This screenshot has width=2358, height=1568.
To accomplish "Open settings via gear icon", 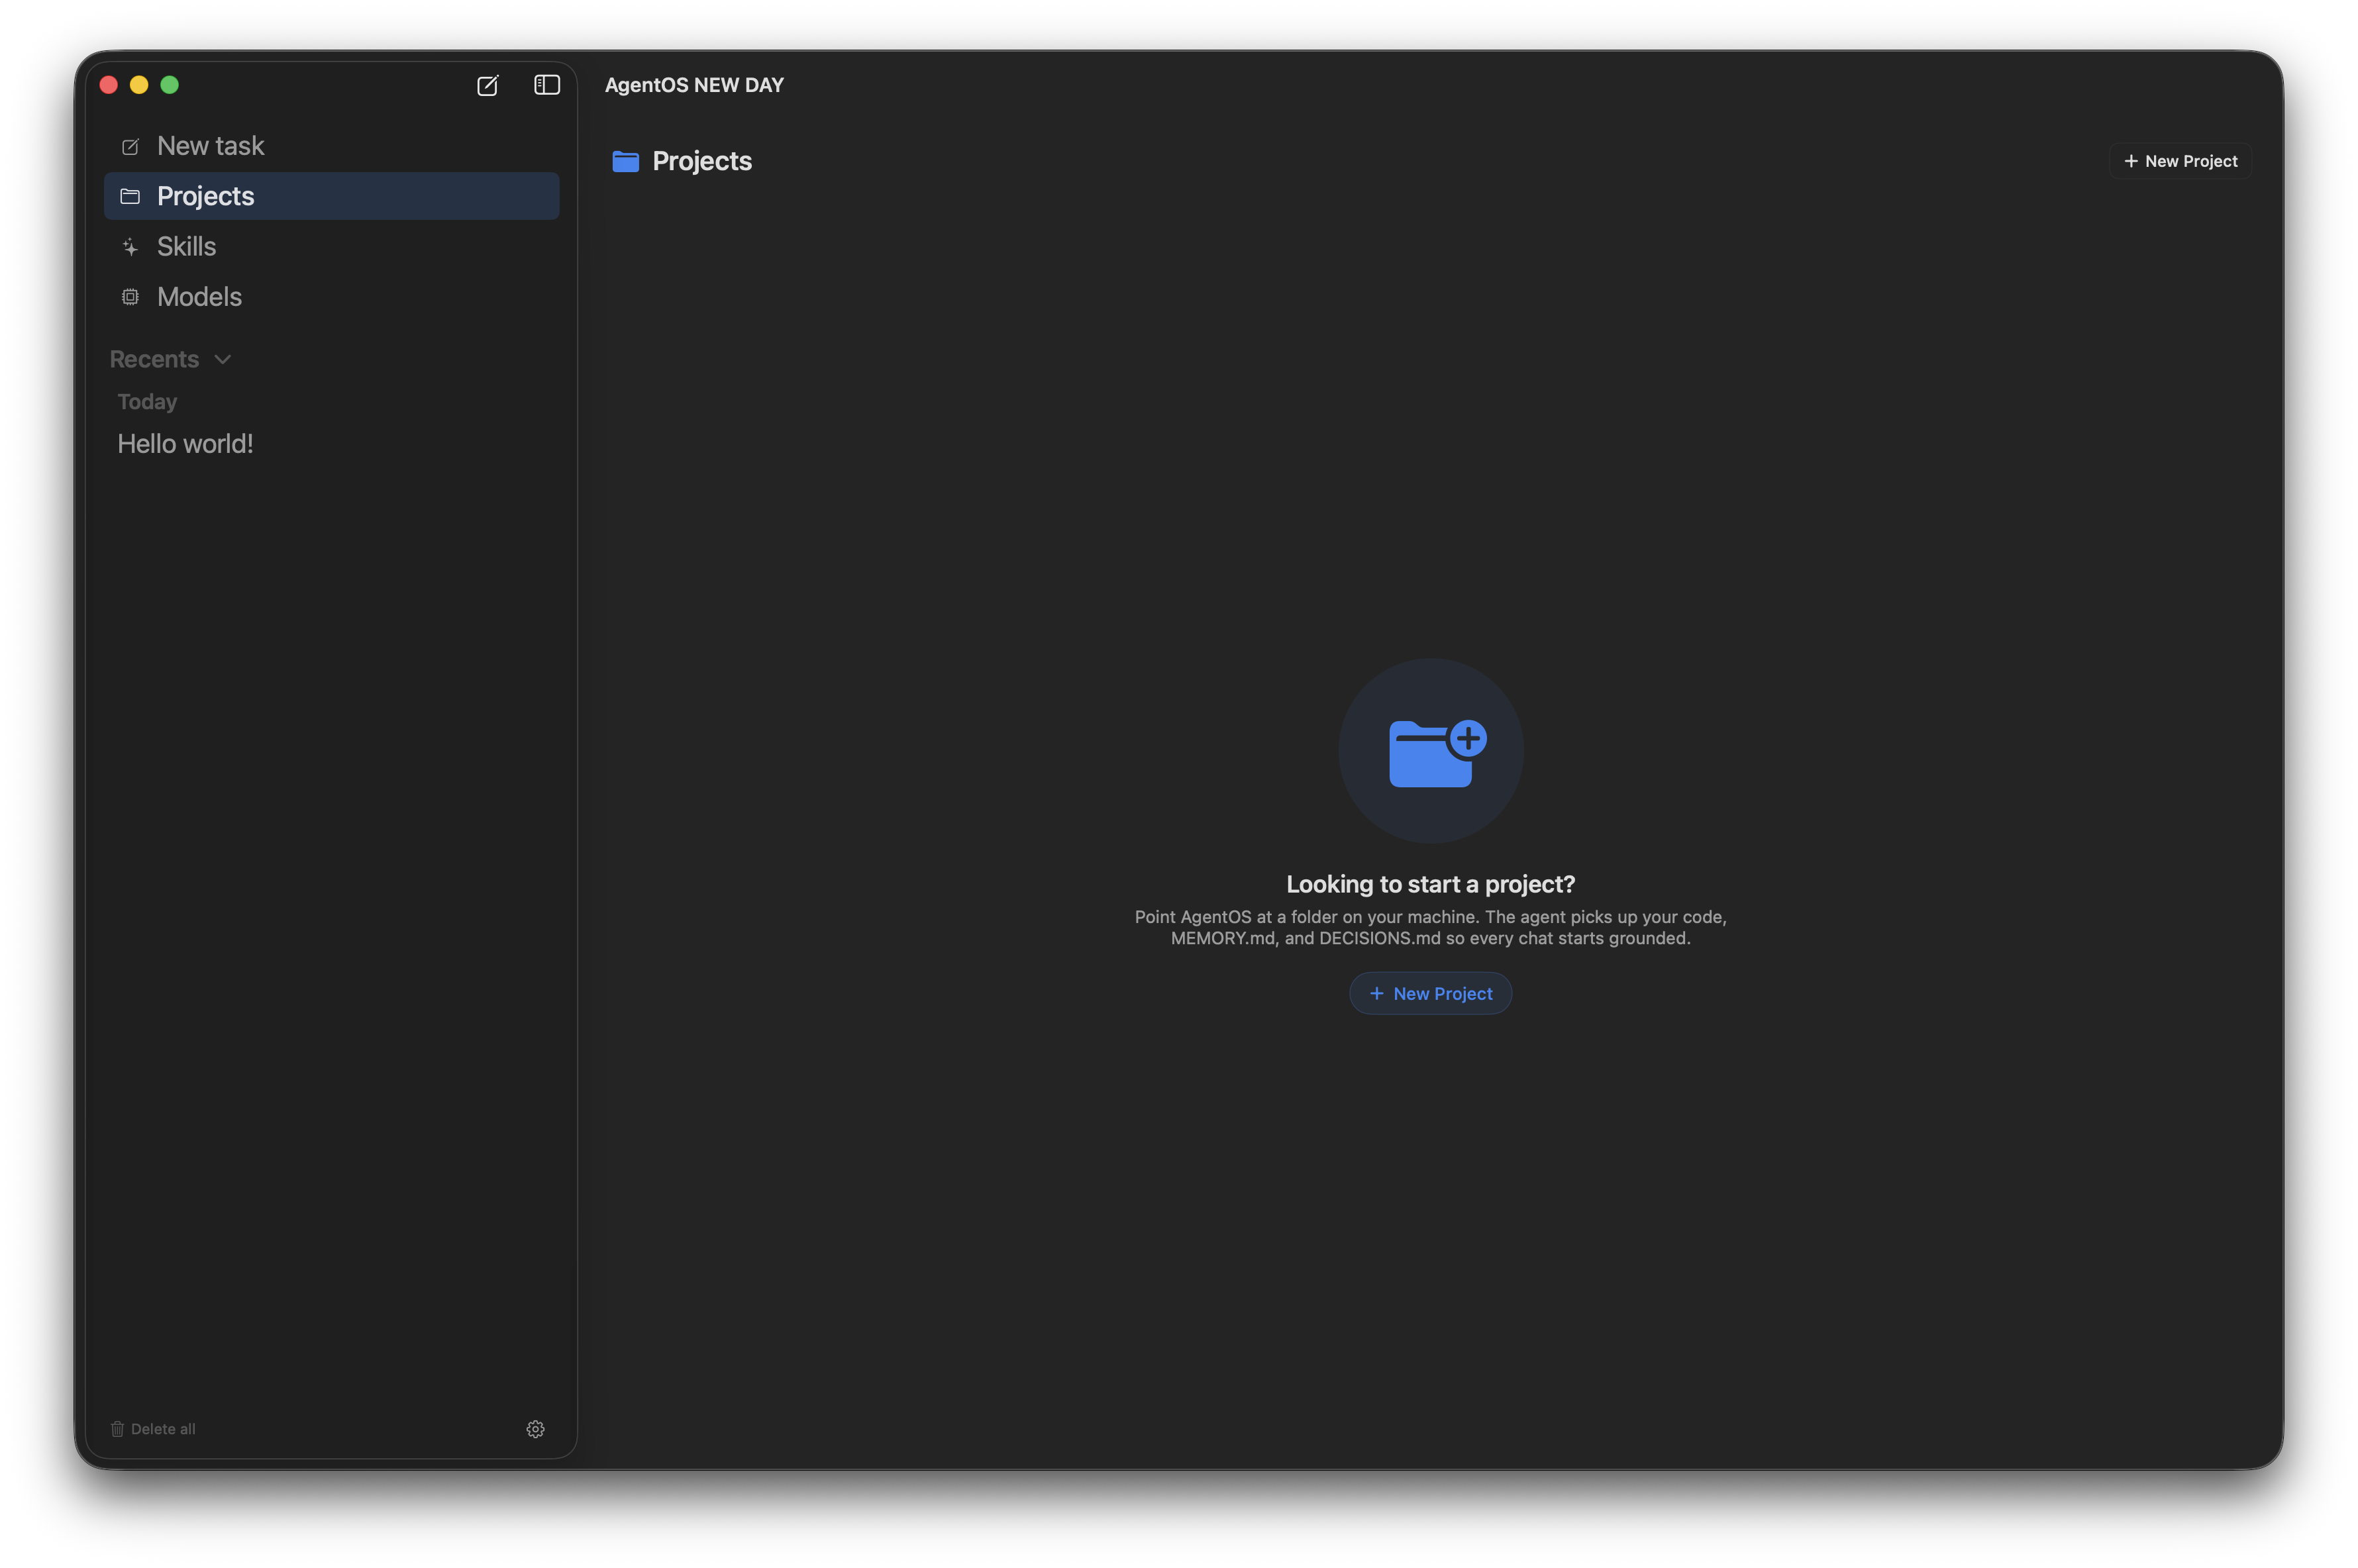I will (x=535, y=1429).
